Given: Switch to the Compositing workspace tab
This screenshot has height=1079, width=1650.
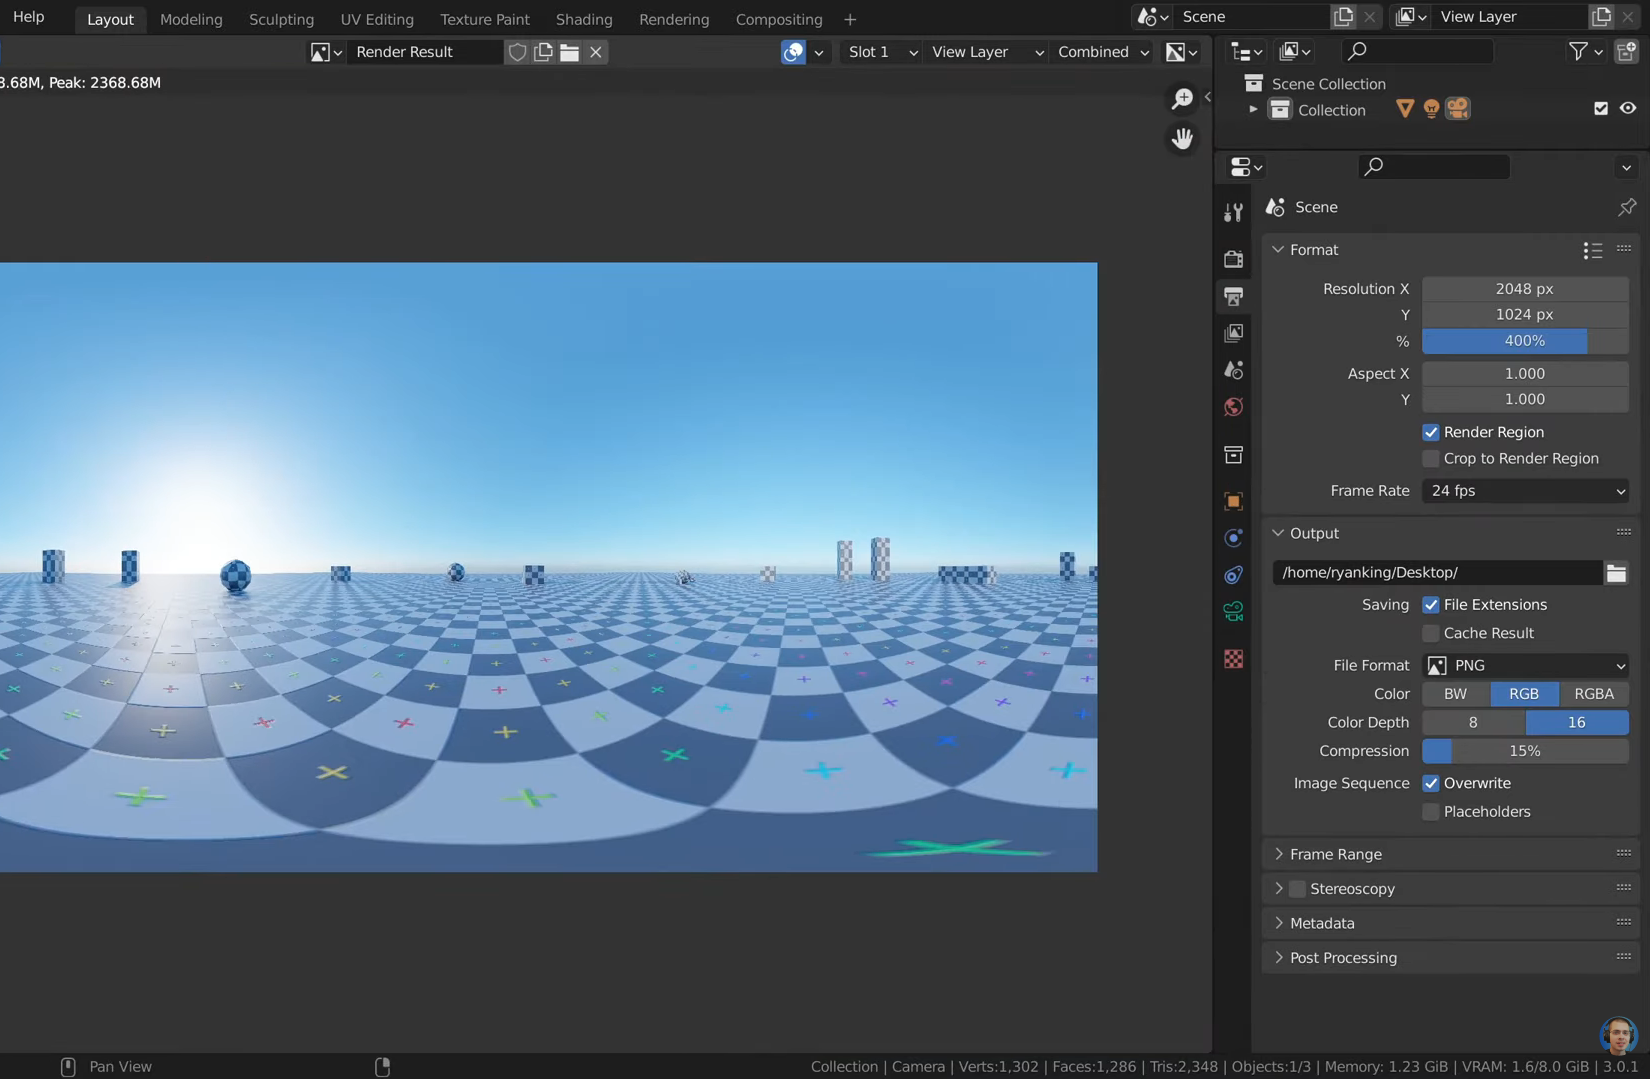Looking at the screenshot, I should pyautogui.click(x=779, y=19).
